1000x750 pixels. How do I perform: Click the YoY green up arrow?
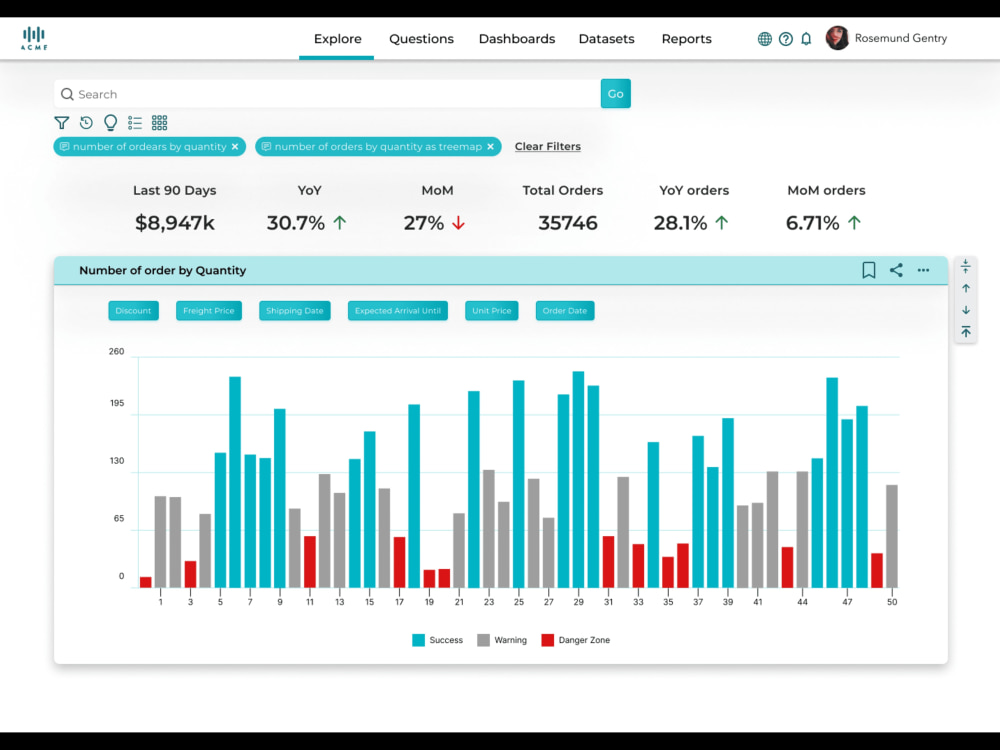coord(340,223)
